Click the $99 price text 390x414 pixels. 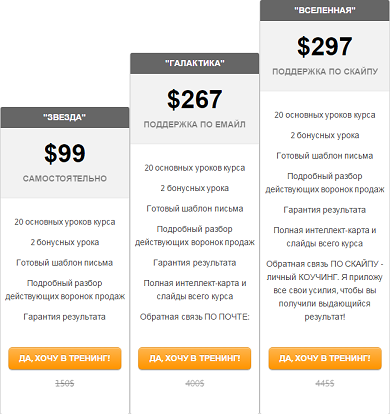(65, 154)
